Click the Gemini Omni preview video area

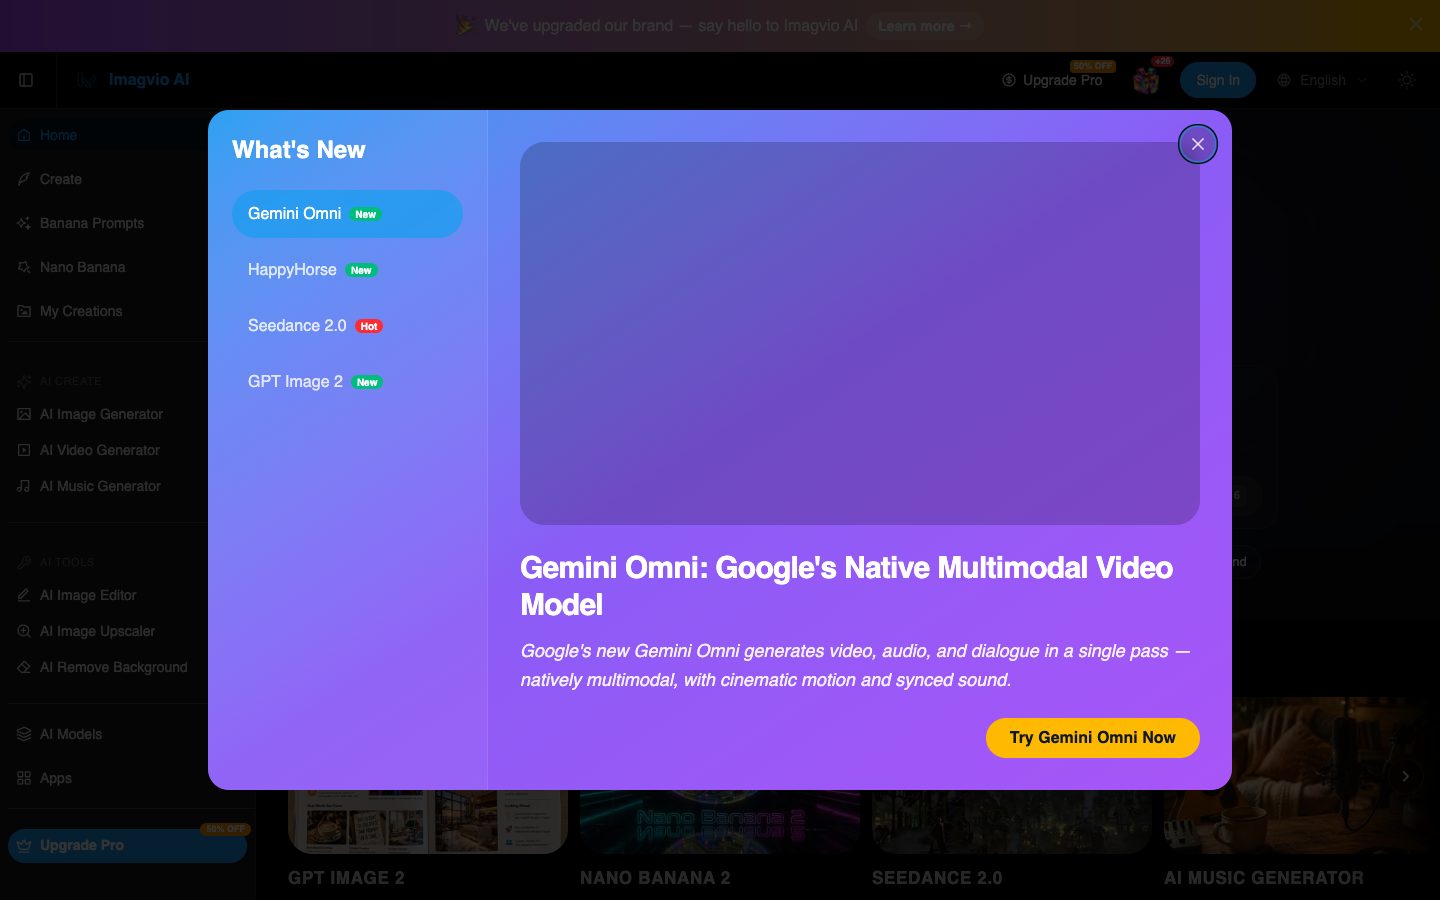[860, 333]
